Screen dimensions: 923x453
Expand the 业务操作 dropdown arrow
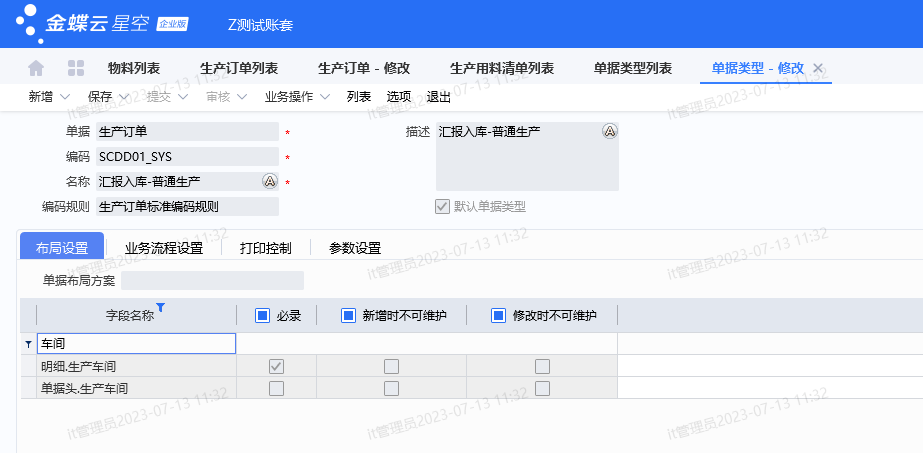coord(325,97)
